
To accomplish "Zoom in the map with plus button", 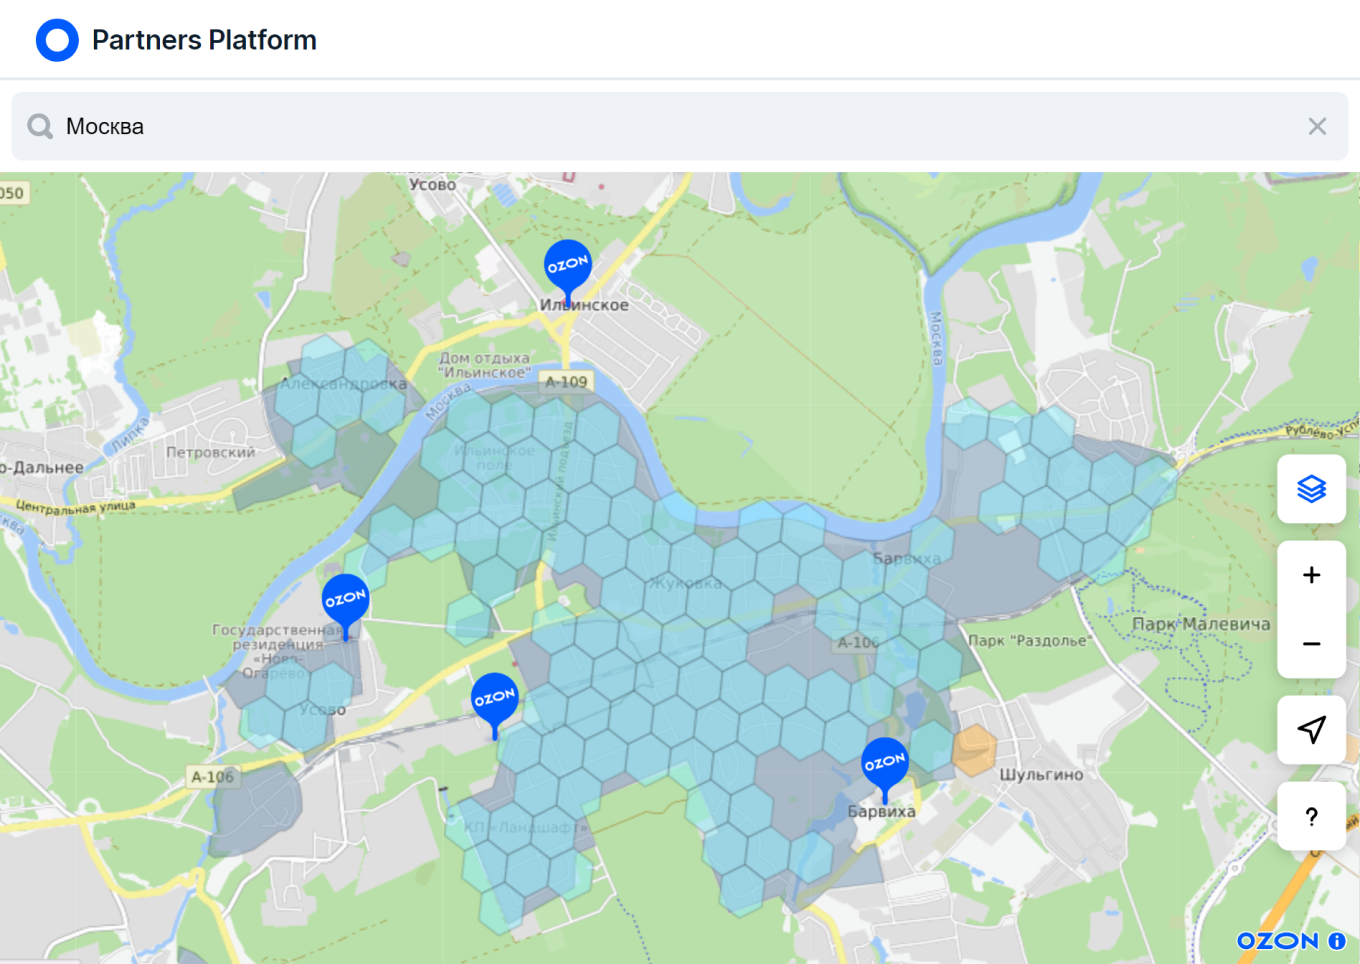I will [1311, 575].
